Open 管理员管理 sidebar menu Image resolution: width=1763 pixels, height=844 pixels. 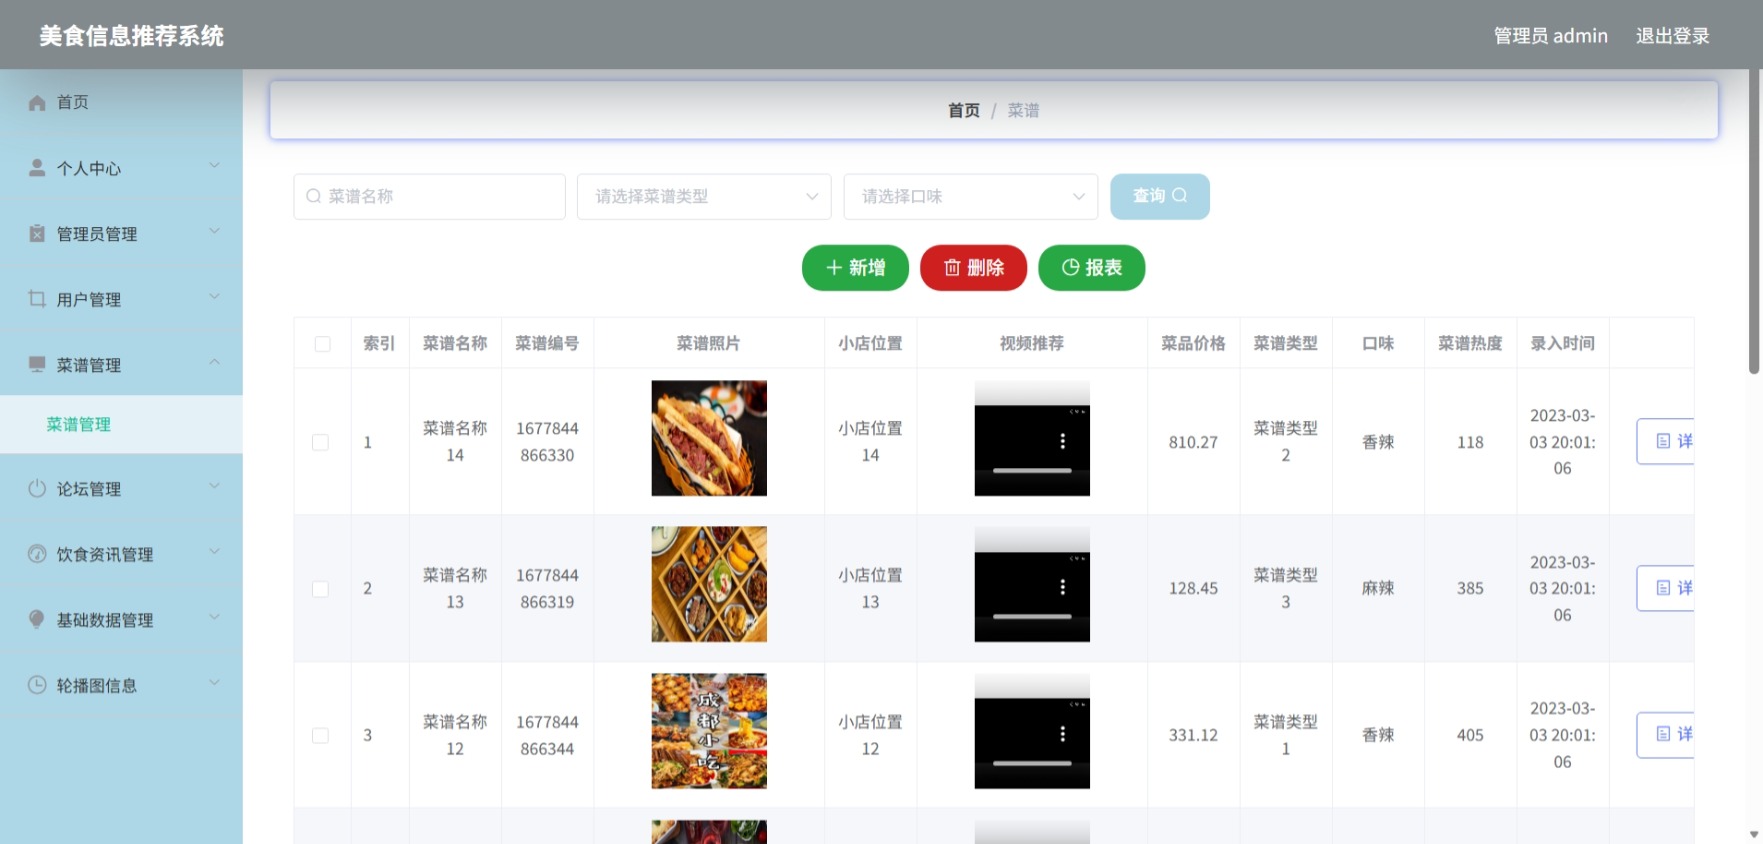click(121, 233)
